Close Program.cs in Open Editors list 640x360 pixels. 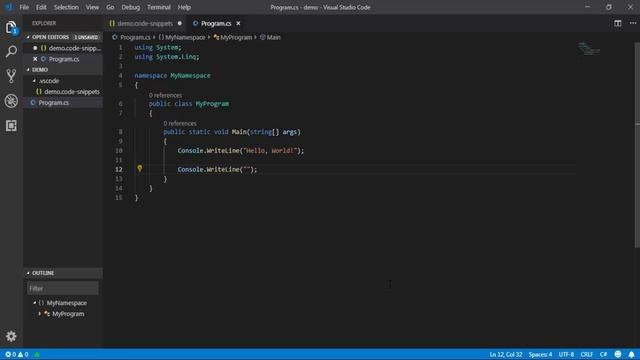click(x=35, y=59)
